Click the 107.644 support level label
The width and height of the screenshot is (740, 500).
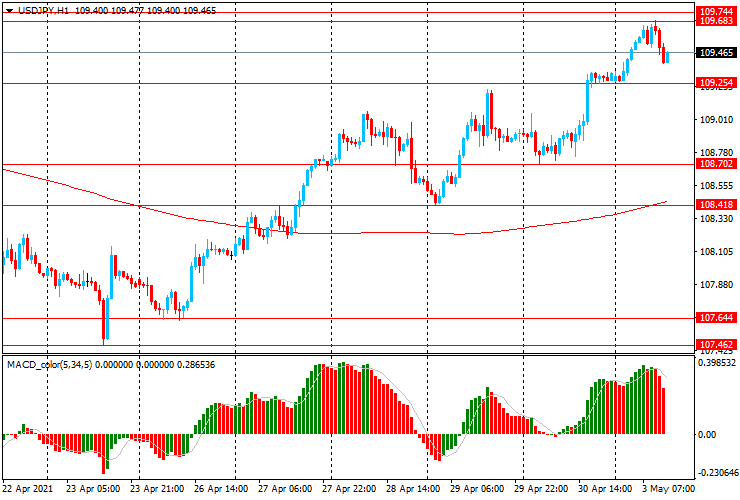pos(716,318)
